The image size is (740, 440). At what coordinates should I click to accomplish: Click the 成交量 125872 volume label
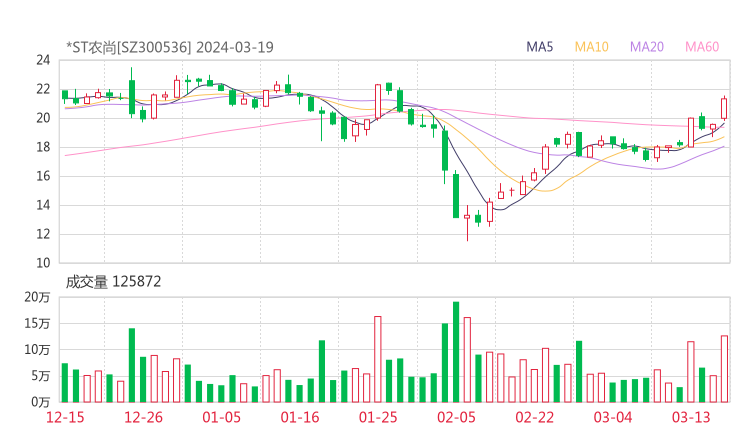(x=113, y=282)
